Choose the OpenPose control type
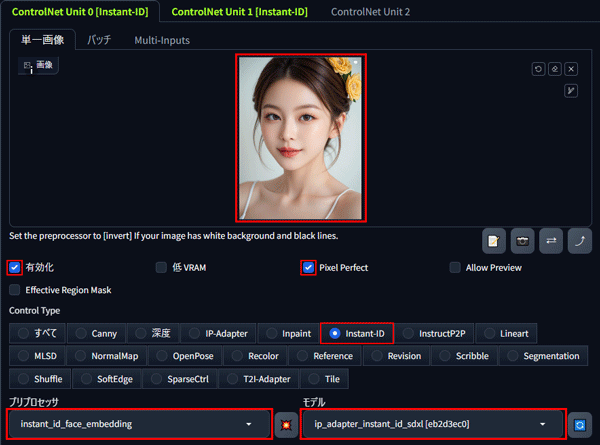Viewport: 600px width, 445px height. pos(185,356)
